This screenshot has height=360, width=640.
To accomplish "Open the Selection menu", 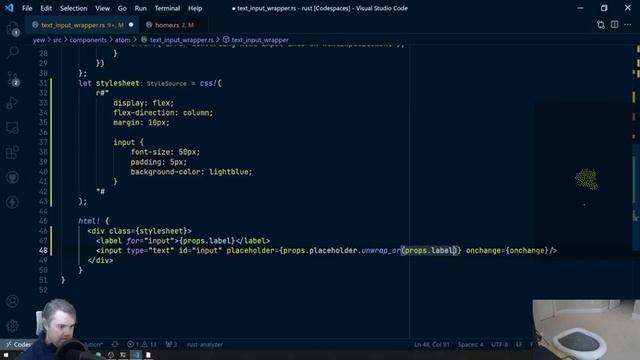I will pos(73,8).
